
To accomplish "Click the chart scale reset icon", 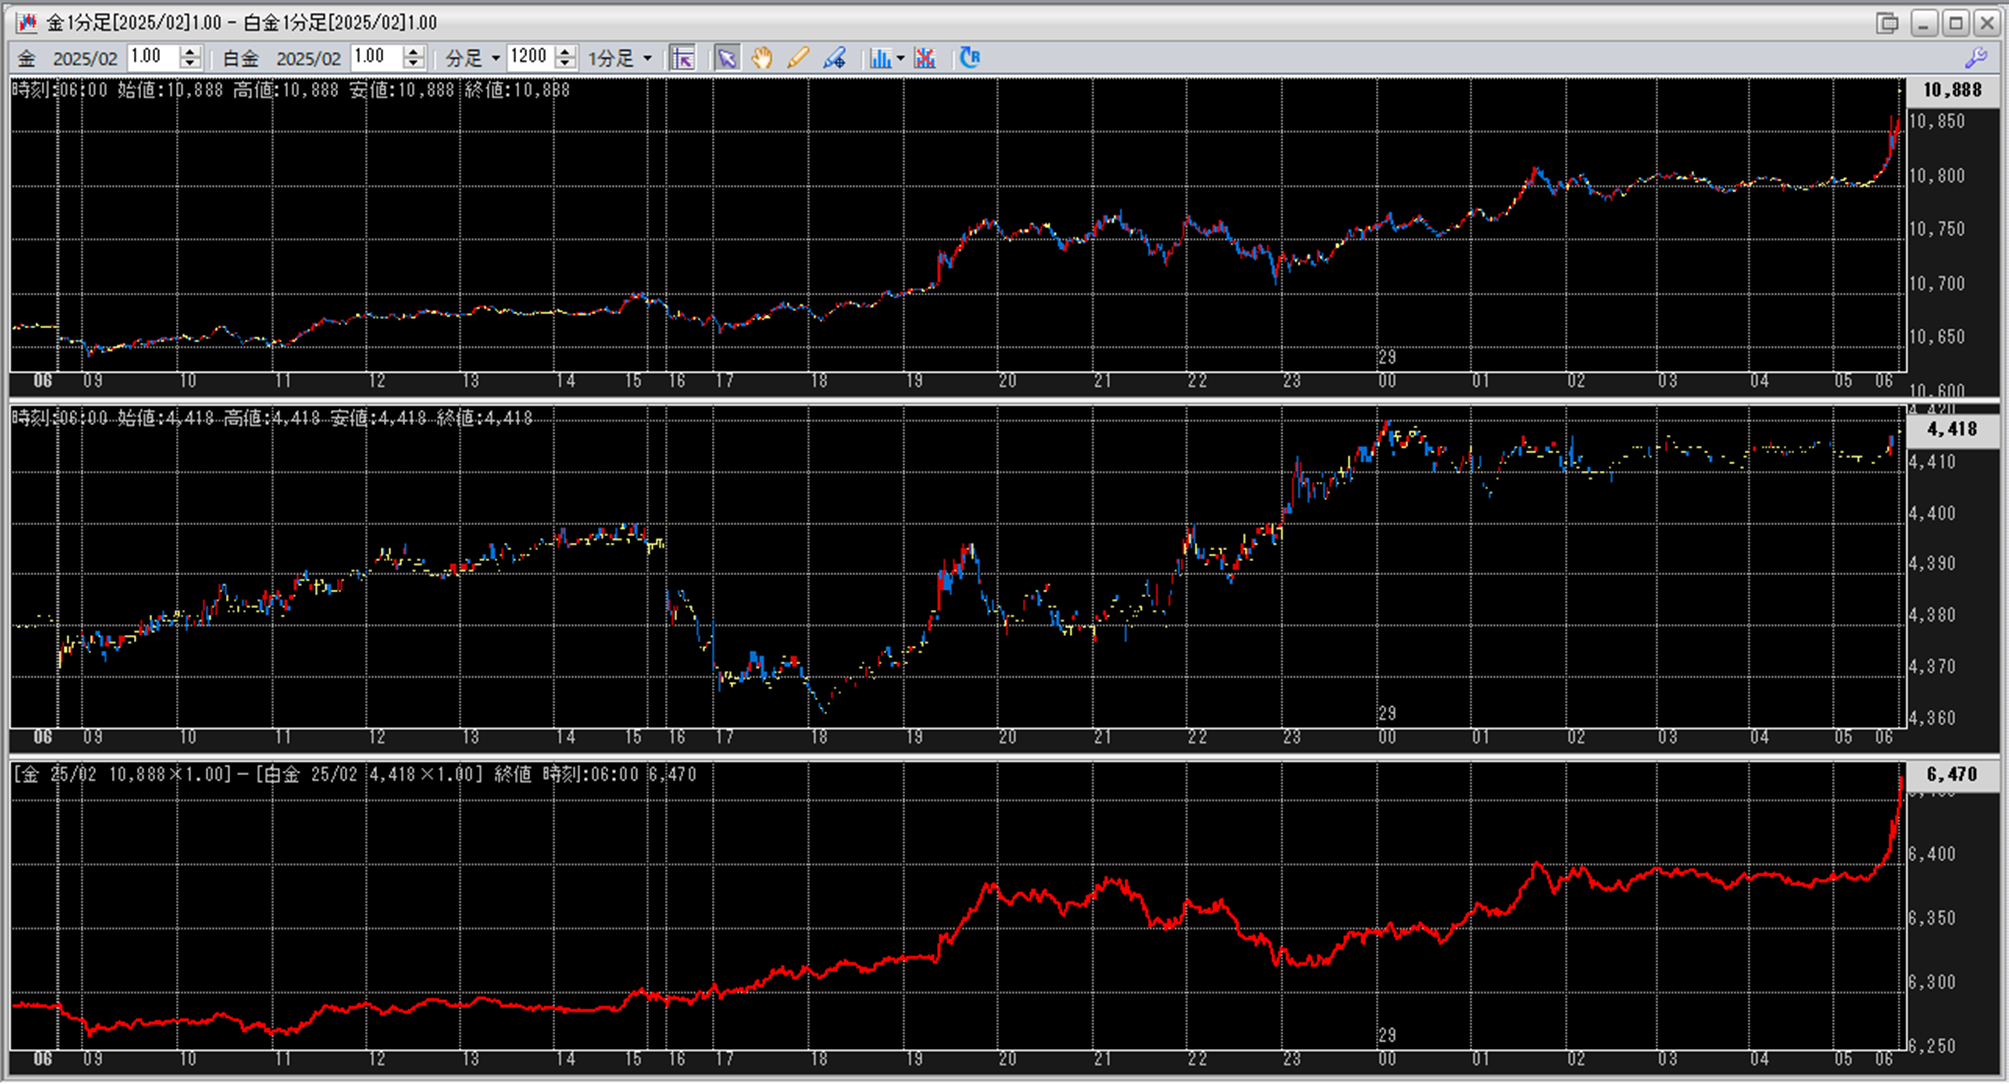I will [683, 58].
